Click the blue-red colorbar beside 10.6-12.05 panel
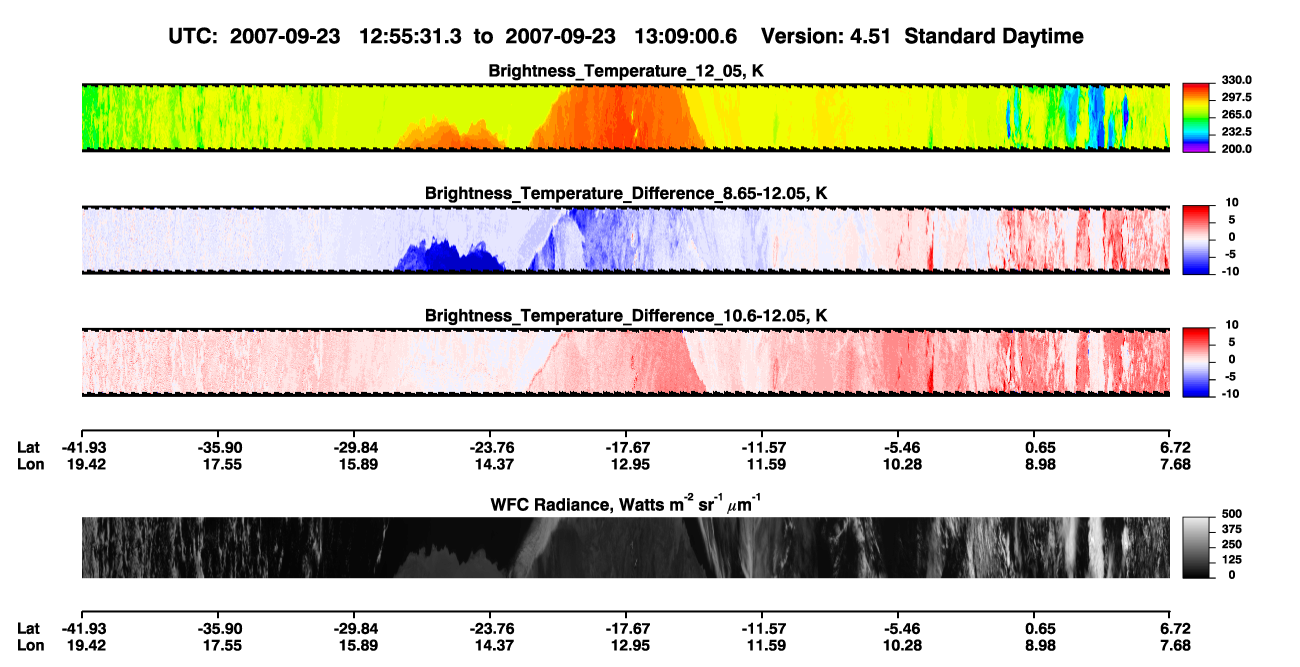Screen dimensions: 1300x667 [x=1196, y=362]
